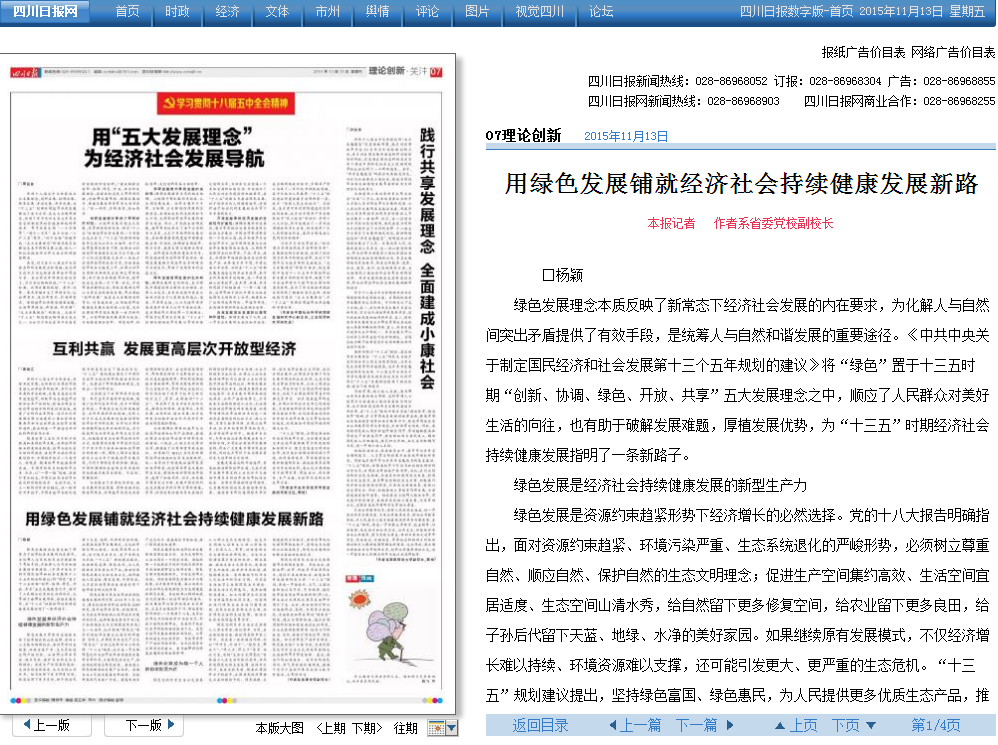Go to the 经济 section
Viewport: 998px width, 745px height.
[227, 11]
